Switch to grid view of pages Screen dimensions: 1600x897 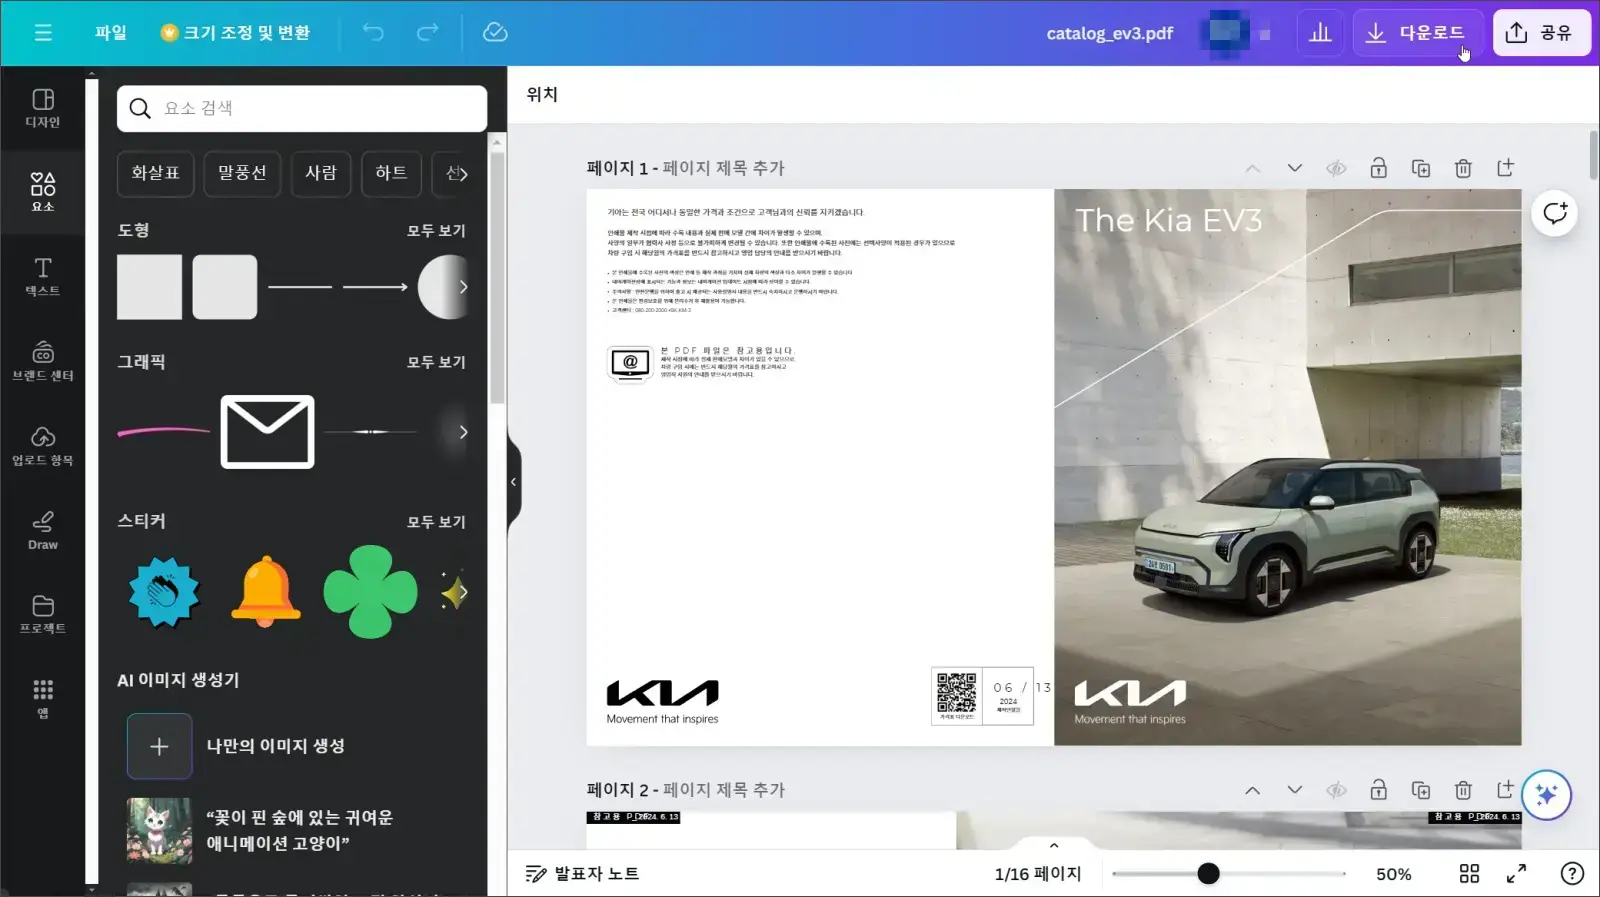[x=1469, y=874]
